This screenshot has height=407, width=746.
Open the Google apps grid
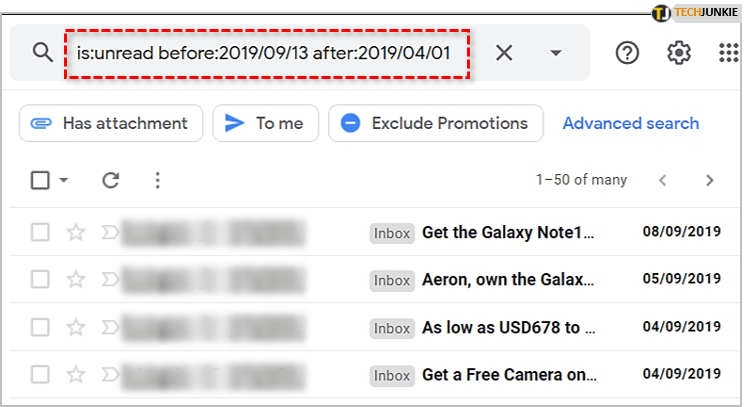(729, 52)
